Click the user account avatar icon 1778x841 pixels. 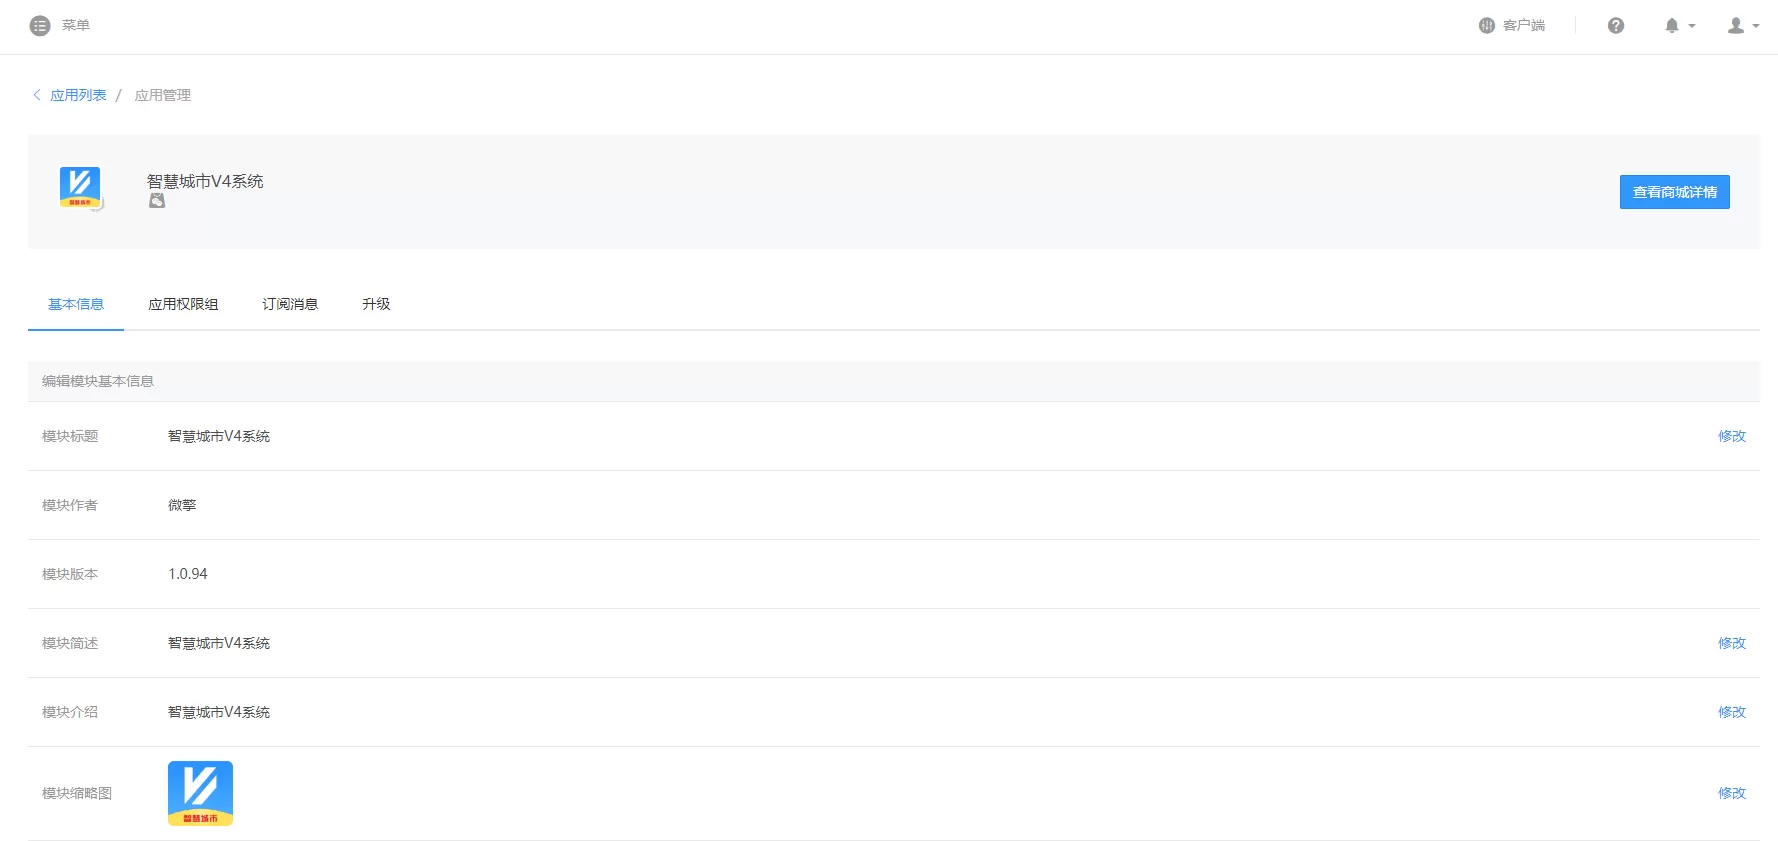point(1736,26)
